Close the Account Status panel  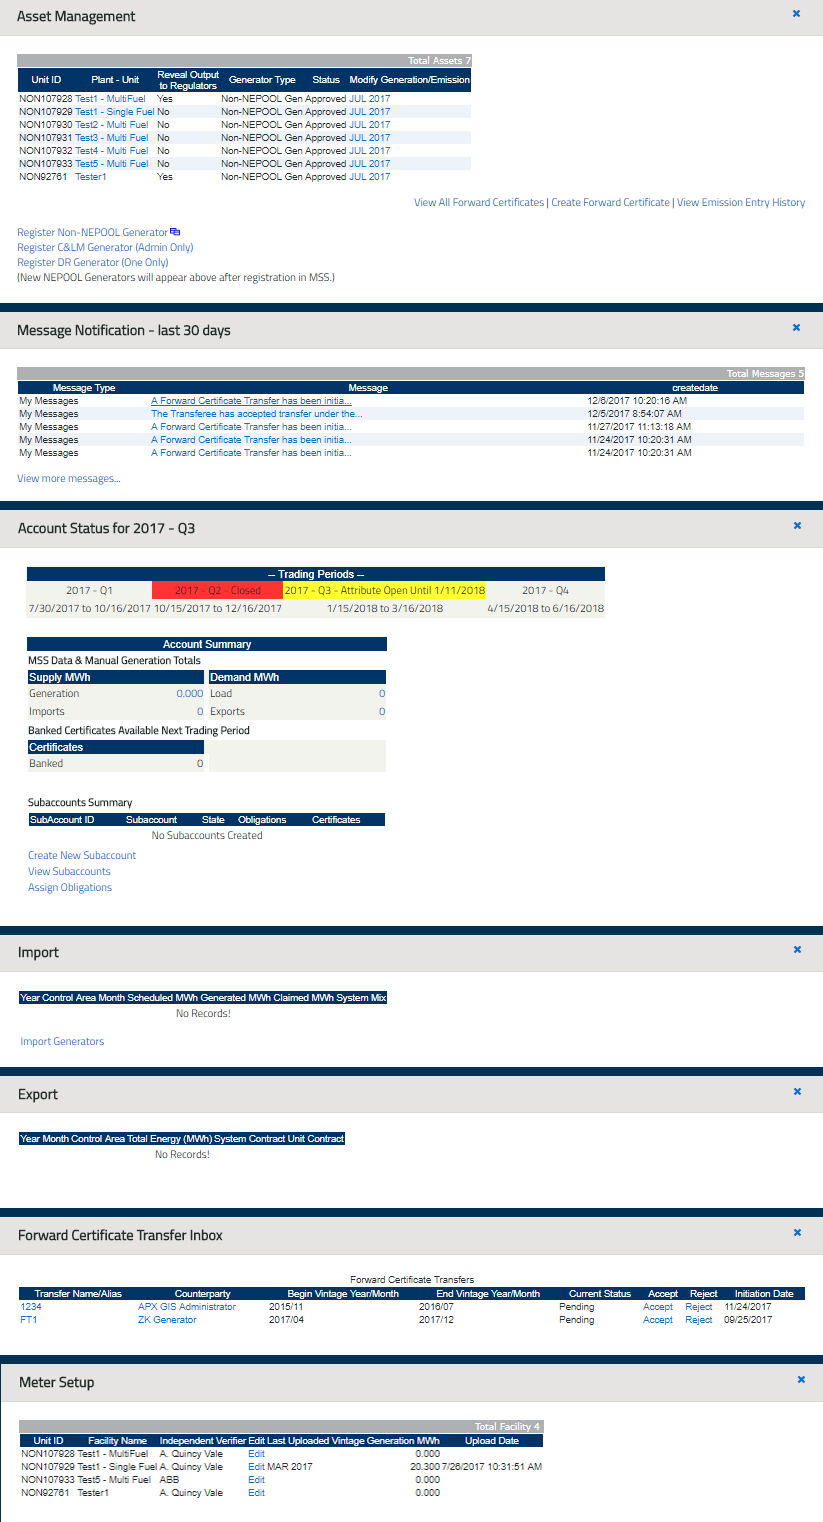tap(796, 525)
